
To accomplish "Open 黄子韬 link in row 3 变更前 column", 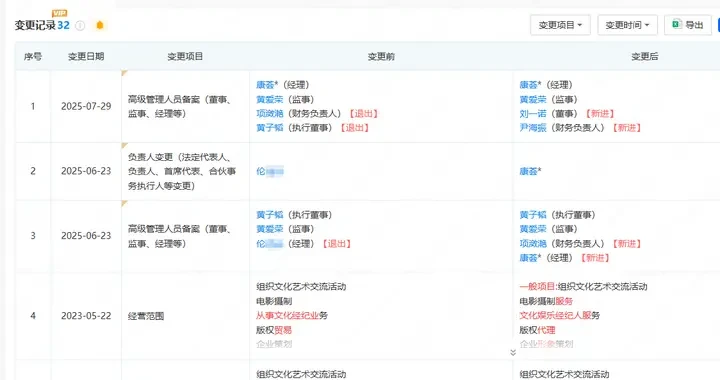I will (x=270, y=215).
